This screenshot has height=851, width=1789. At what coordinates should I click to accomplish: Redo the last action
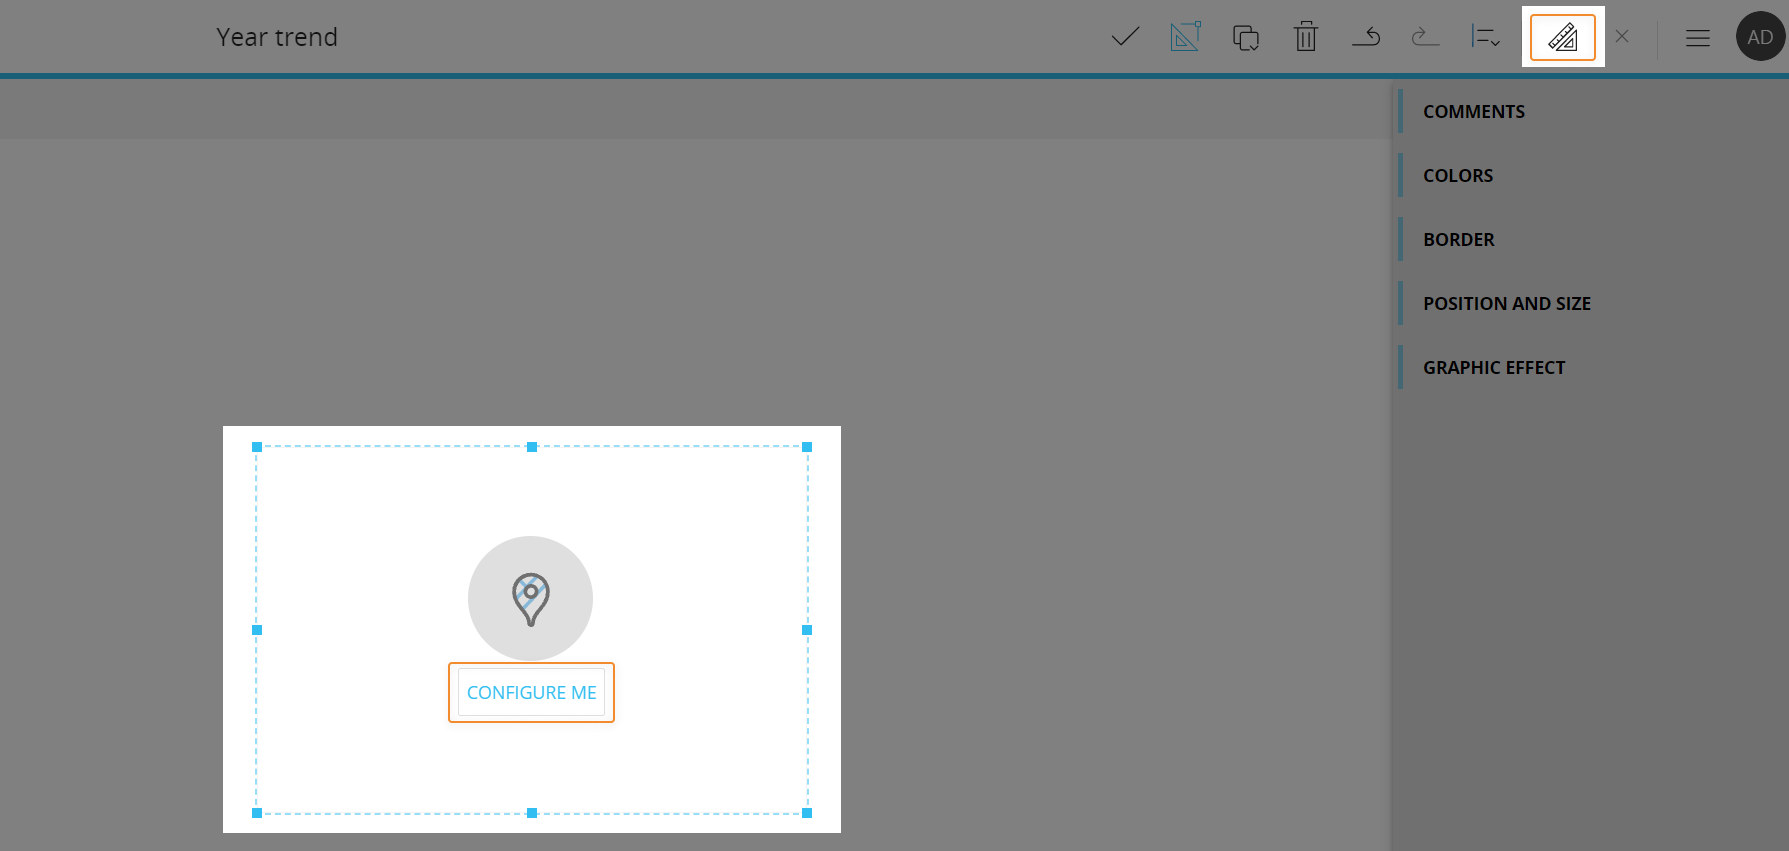[x=1425, y=38]
